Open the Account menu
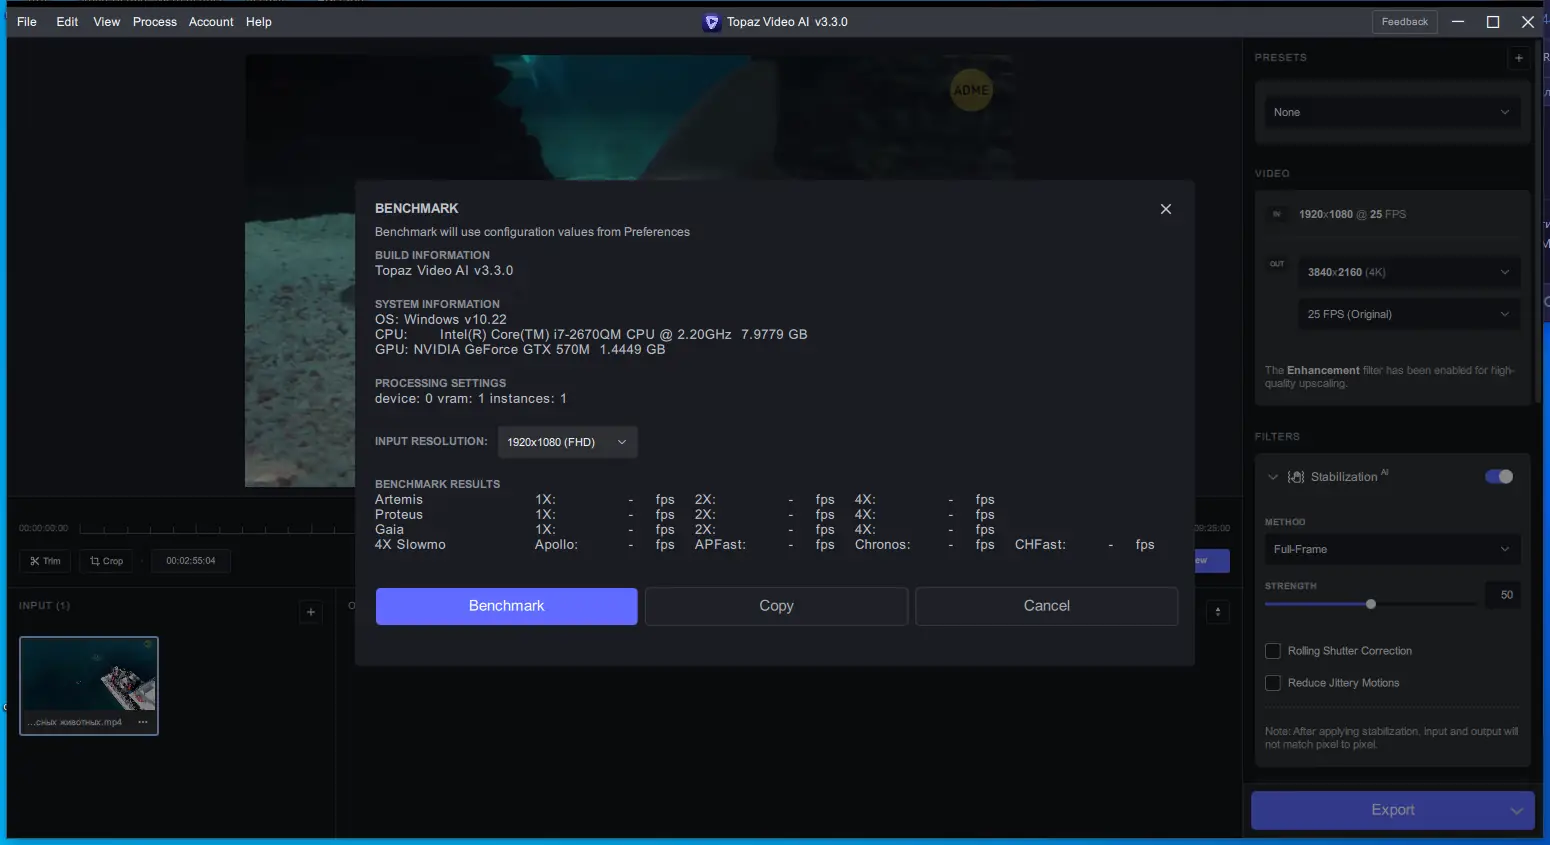The height and width of the screenshot is (845, 1550). 211,22
